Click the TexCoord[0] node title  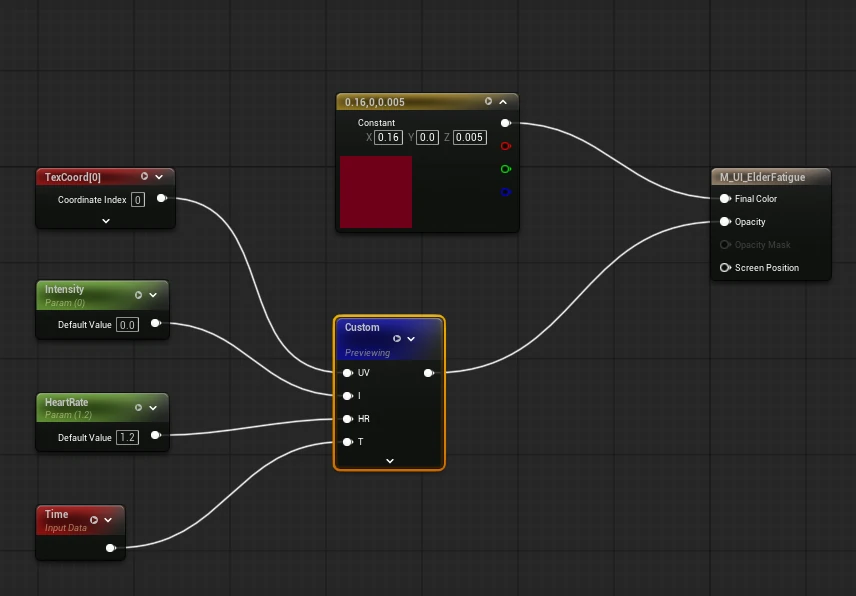tap(73, 177)
